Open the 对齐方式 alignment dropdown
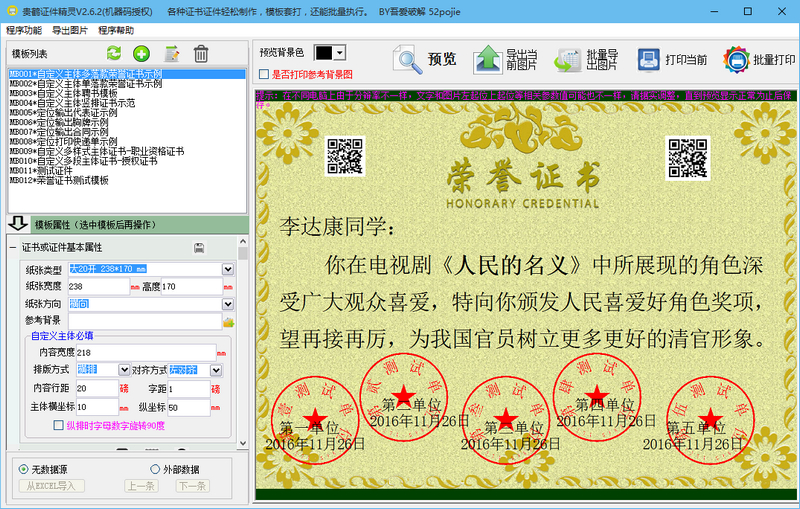800x509 pixels. (216, 370)
